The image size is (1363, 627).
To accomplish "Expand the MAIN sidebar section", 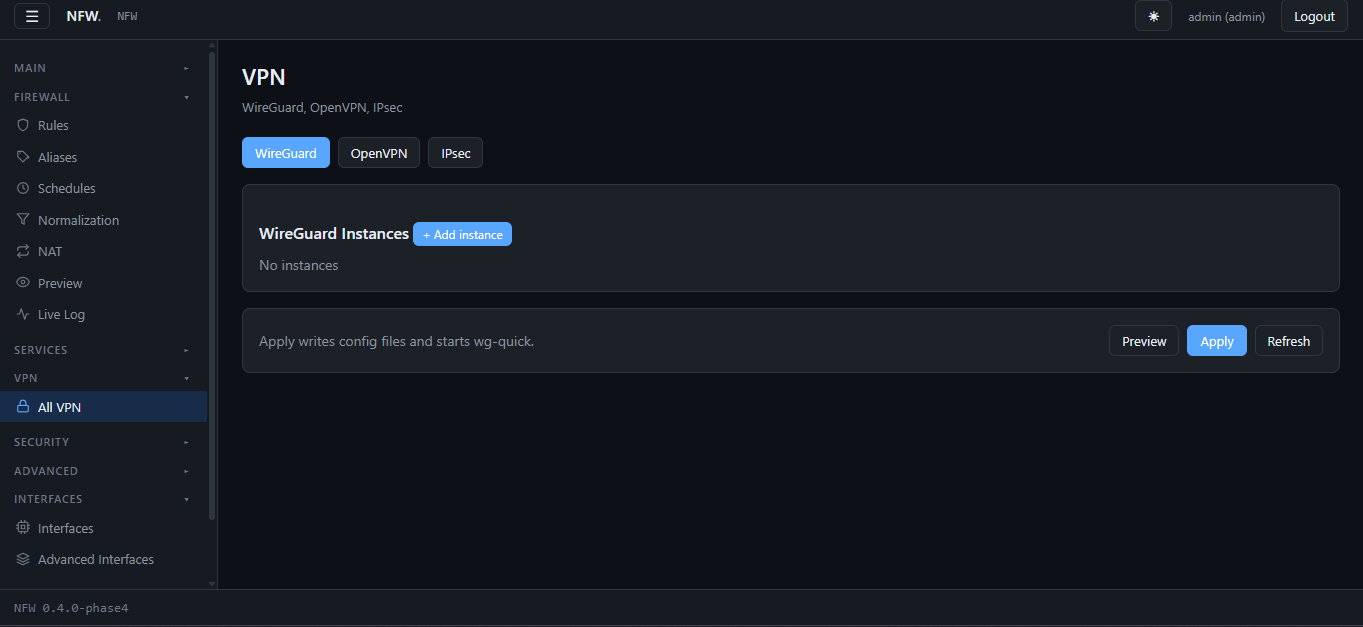I will (x=102, y=68).
